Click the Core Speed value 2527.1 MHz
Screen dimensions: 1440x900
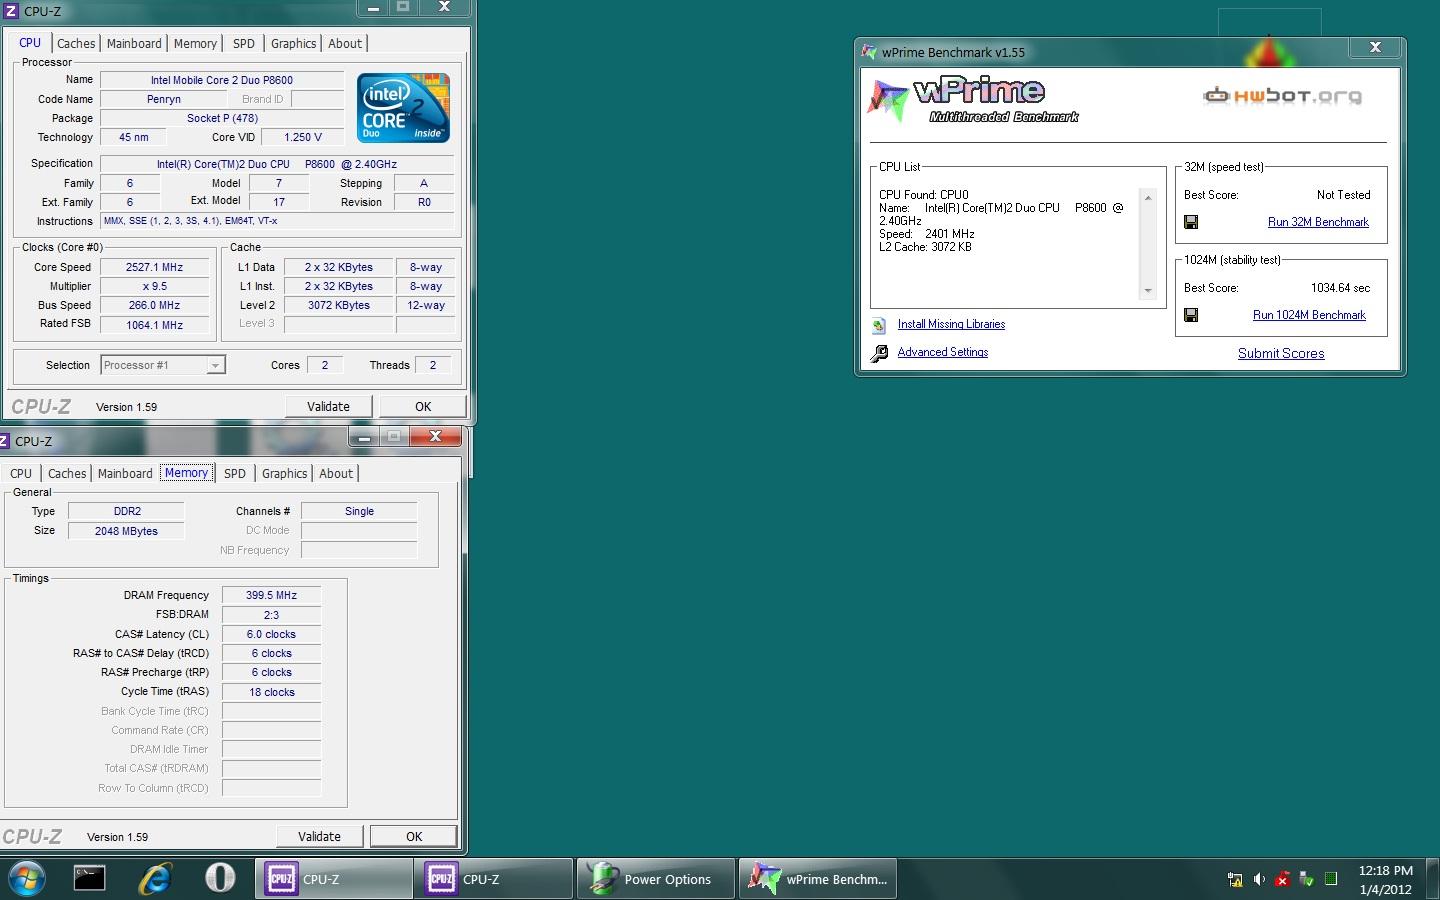154,267
